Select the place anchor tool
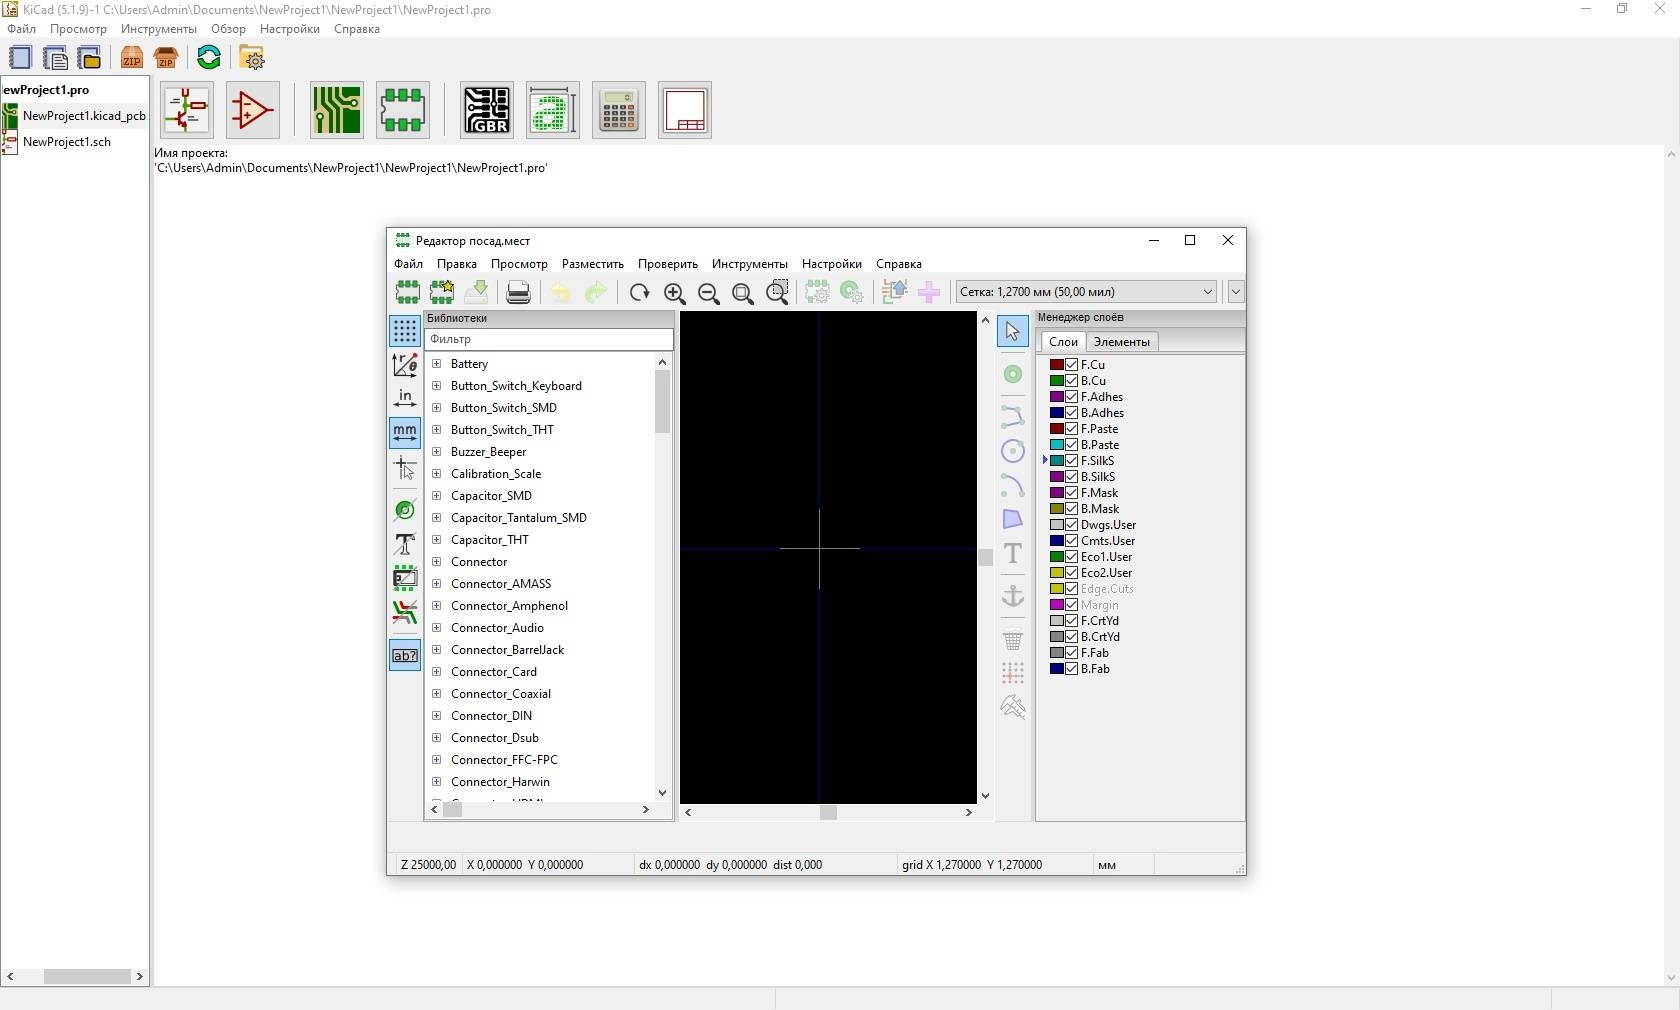This screenshot has height=1010, width=1680. (x=1013, y=596)
